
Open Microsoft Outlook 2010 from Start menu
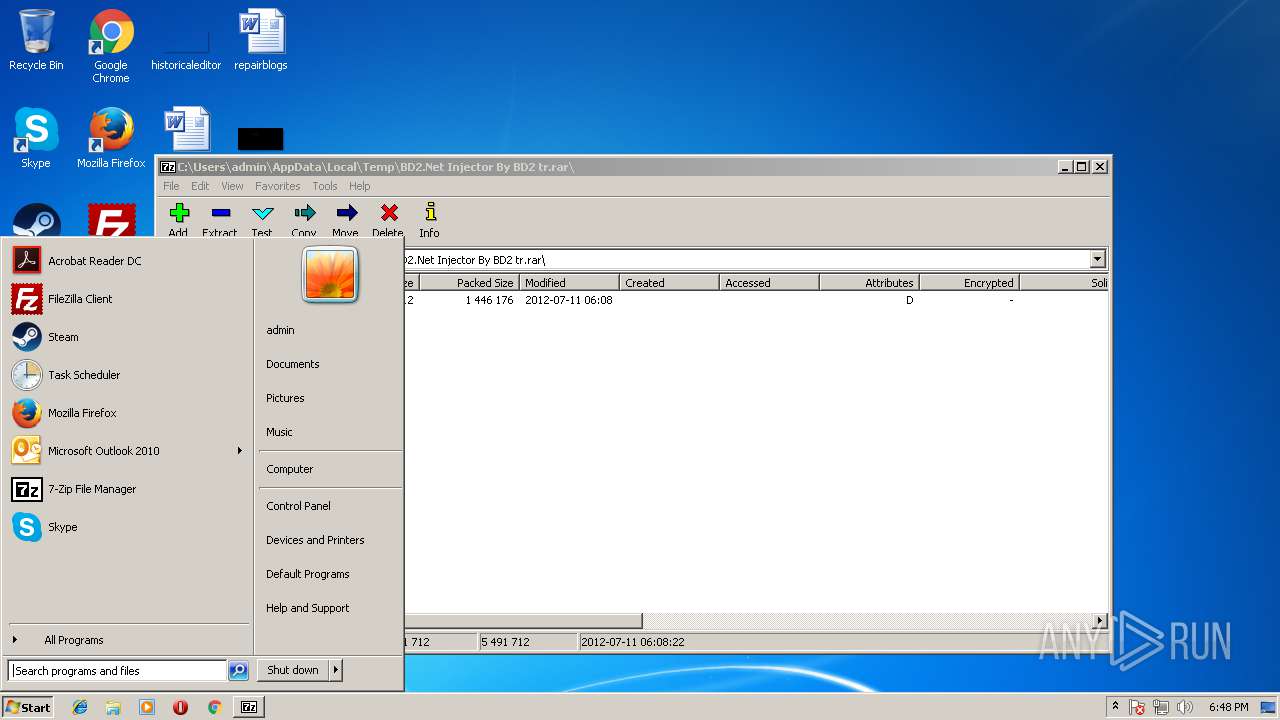128,451
